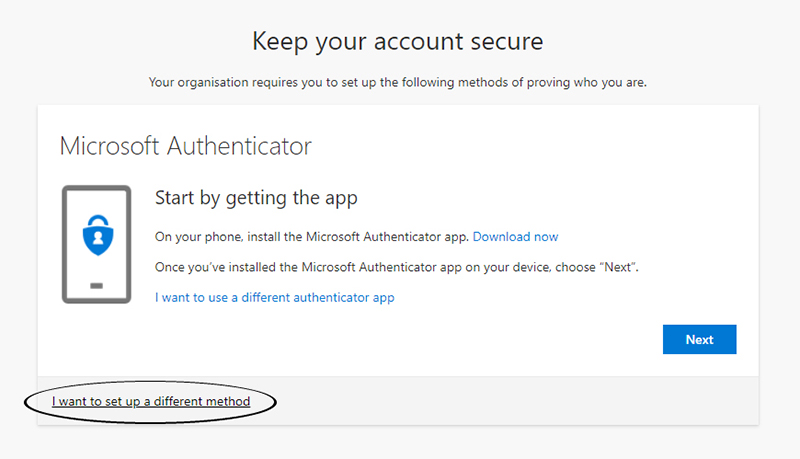Viewport: 800px width, 459px height.
Task: Click the 'Your organisation requires you' description text
Action: [397, 82]
